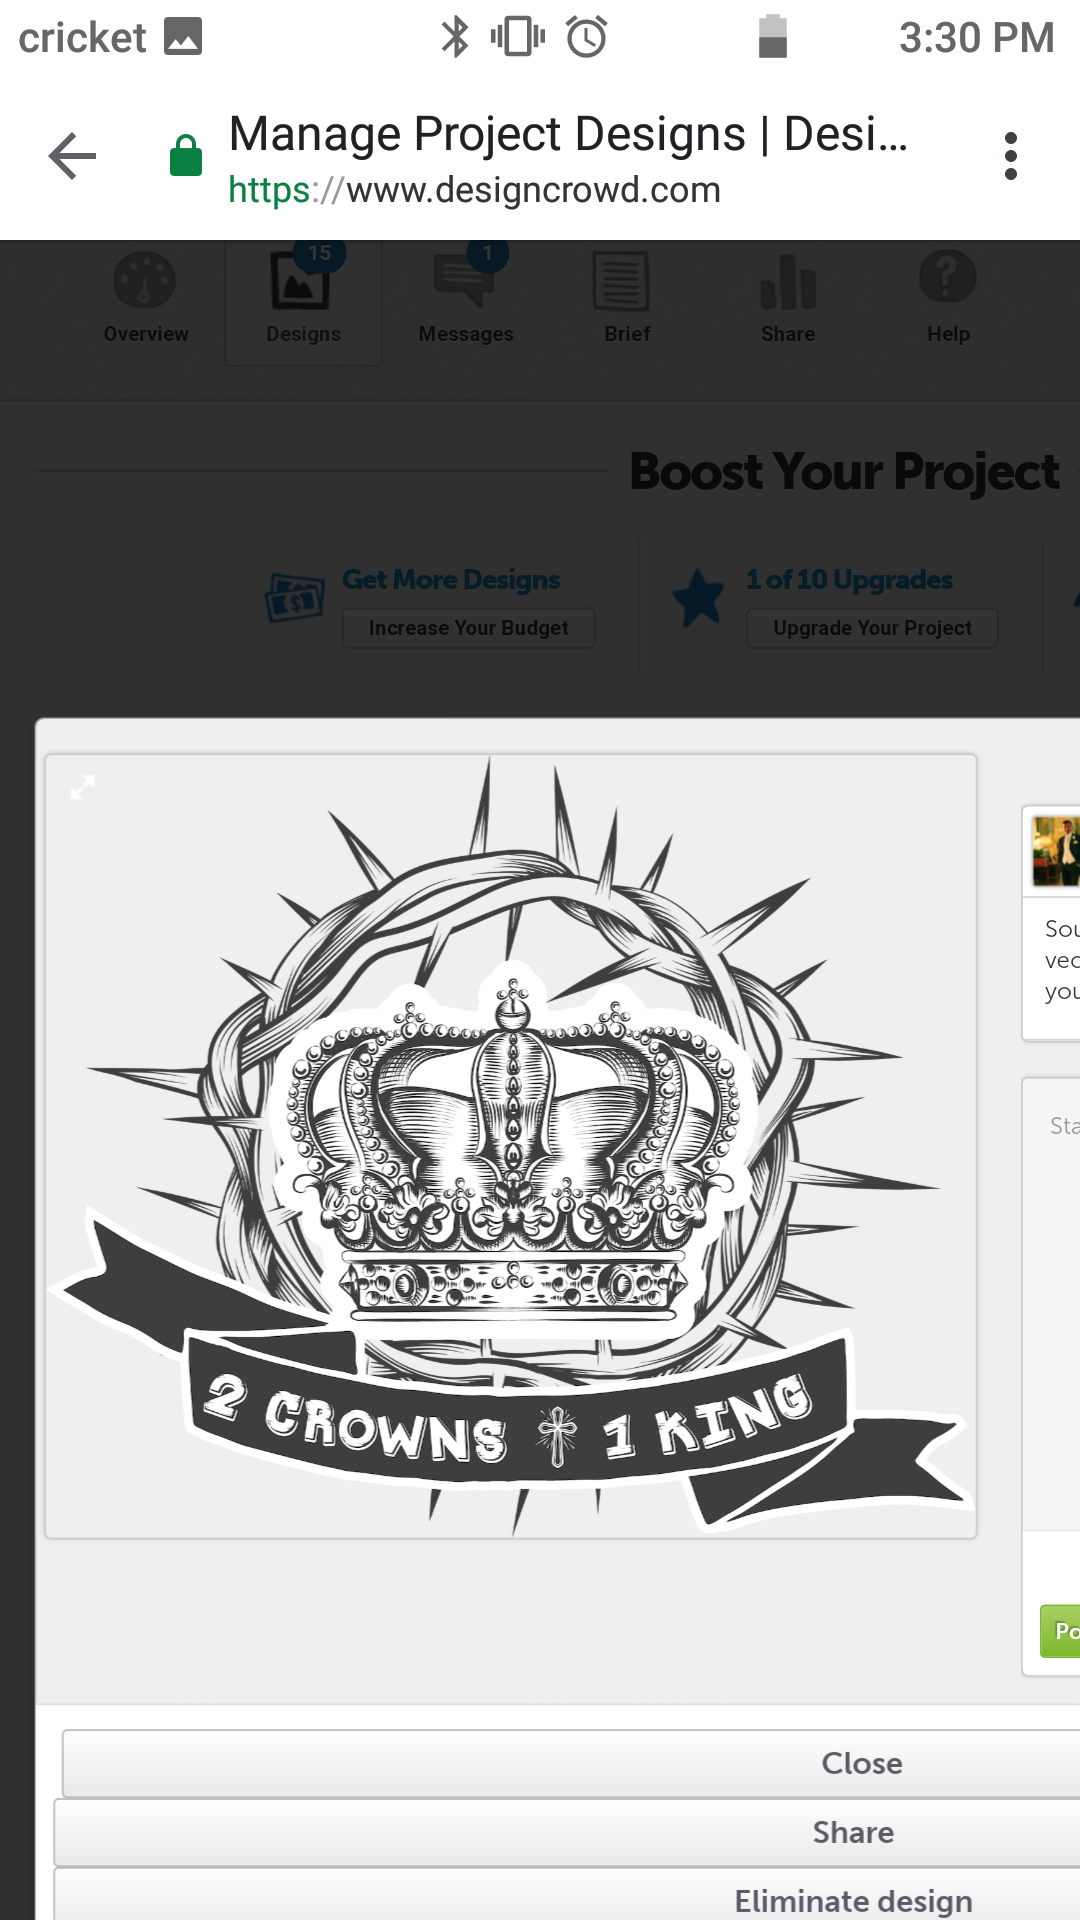Tap the green padlock security icon
Screen dimensions: 1080x1920
click(x=186, y=156)
